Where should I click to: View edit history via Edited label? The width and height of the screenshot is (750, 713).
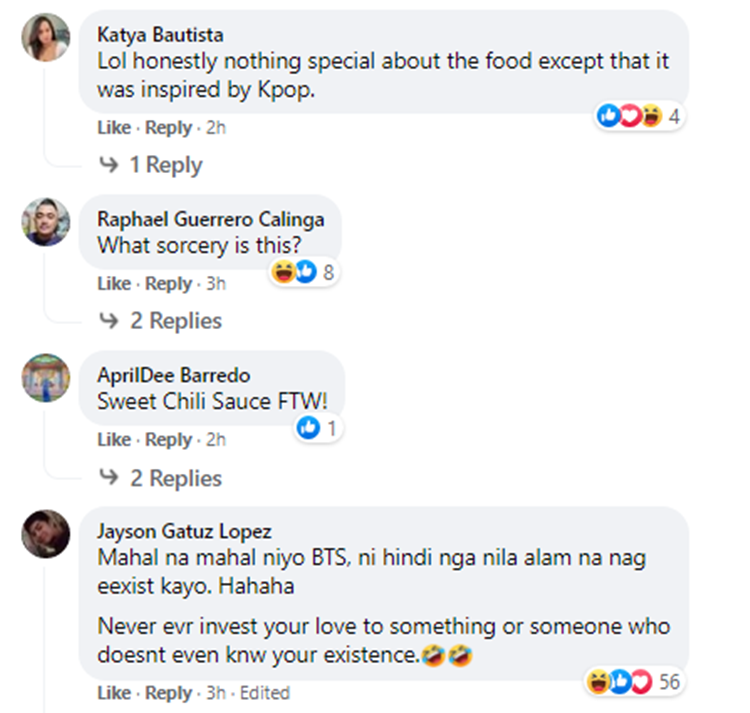[265, 693]
